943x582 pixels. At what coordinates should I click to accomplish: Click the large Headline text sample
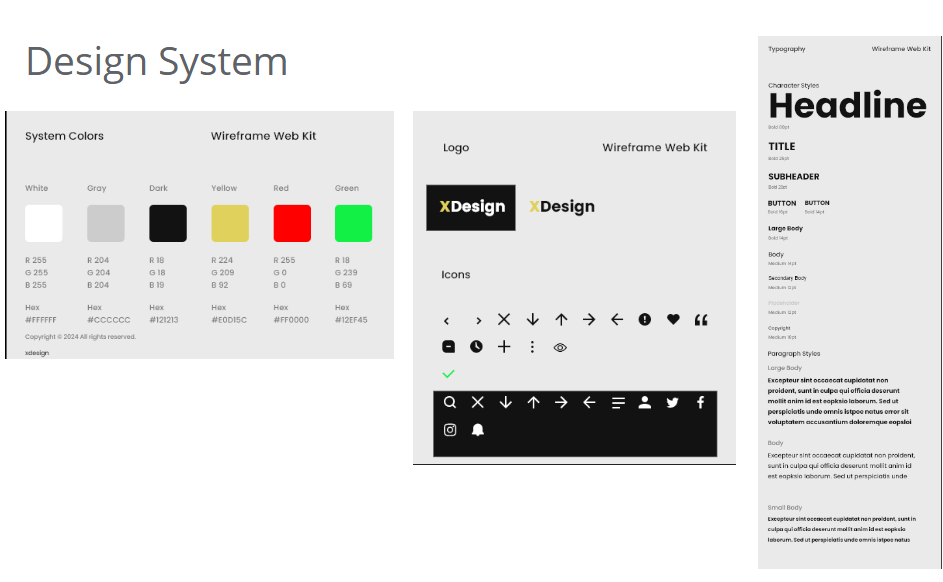coord(847,106)
